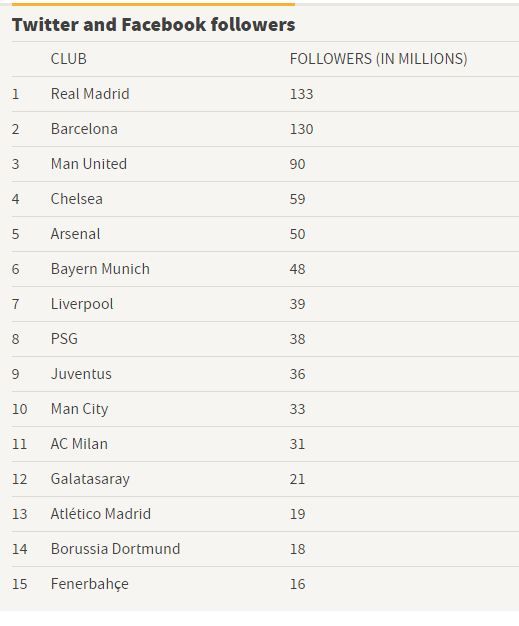Select the AC Milan entry
This screenshot has width=519, height=626.
pyautogui.click(x=79, y=444)
